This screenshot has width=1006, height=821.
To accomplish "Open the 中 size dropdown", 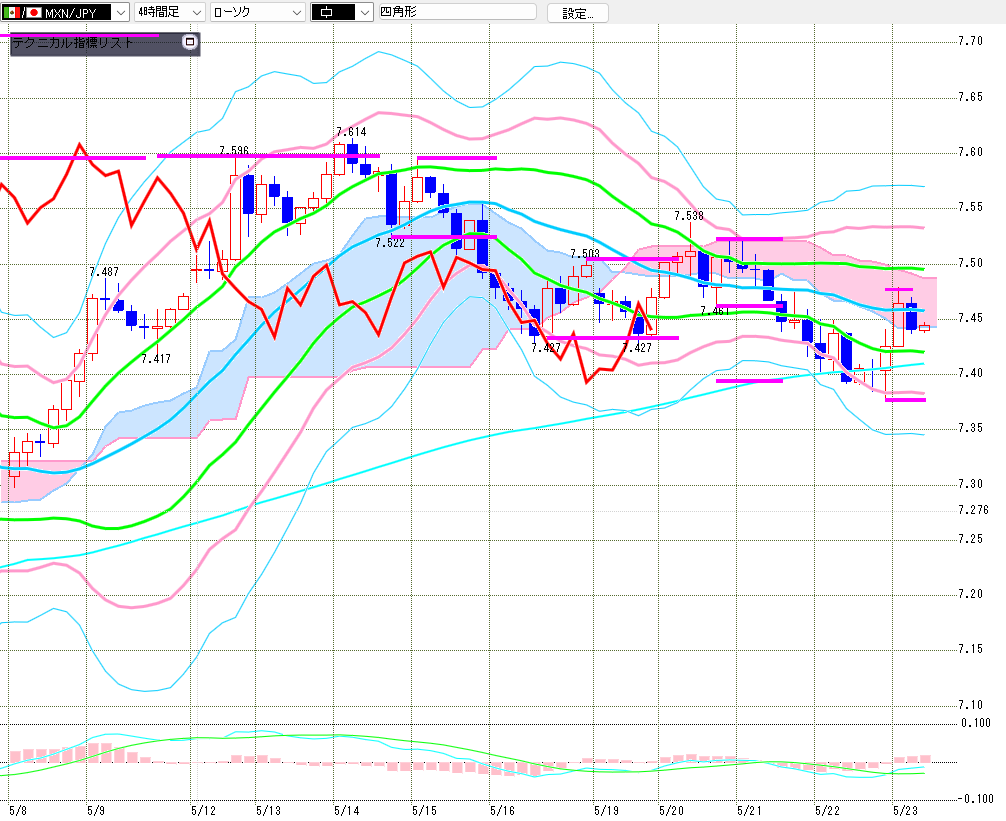I will 341,12.
